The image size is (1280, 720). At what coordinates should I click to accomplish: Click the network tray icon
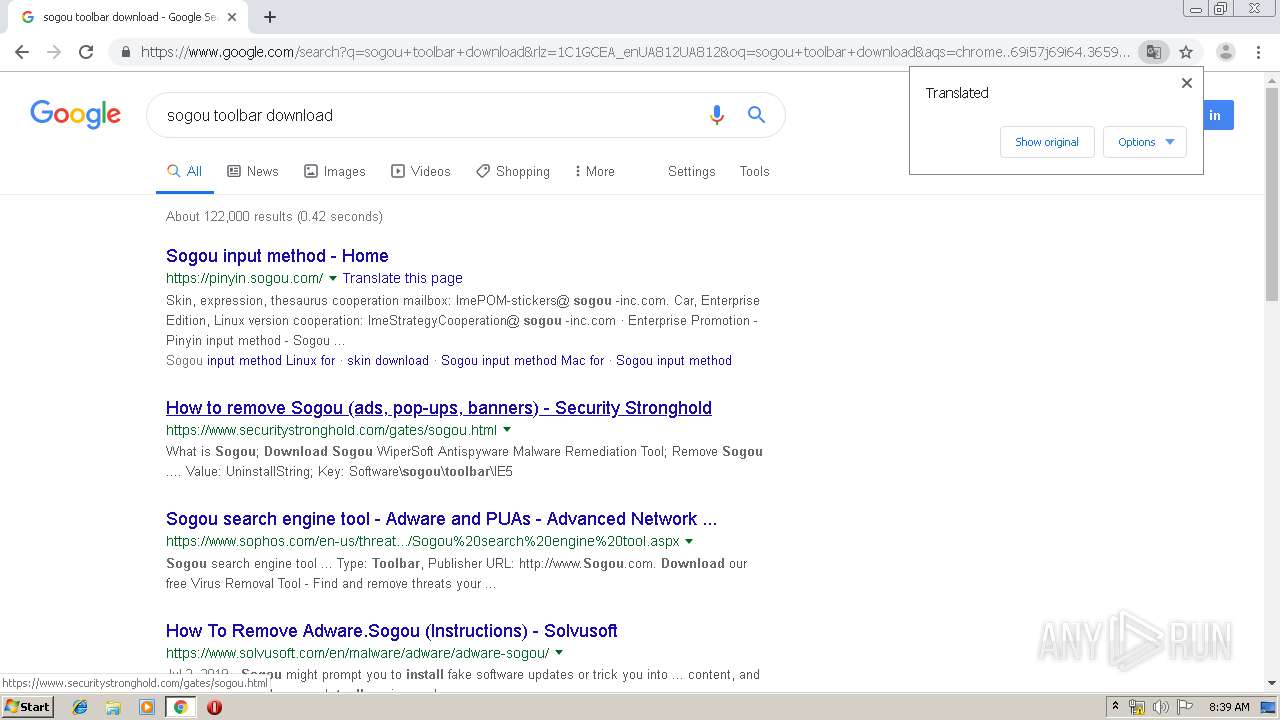[1137, 707]
